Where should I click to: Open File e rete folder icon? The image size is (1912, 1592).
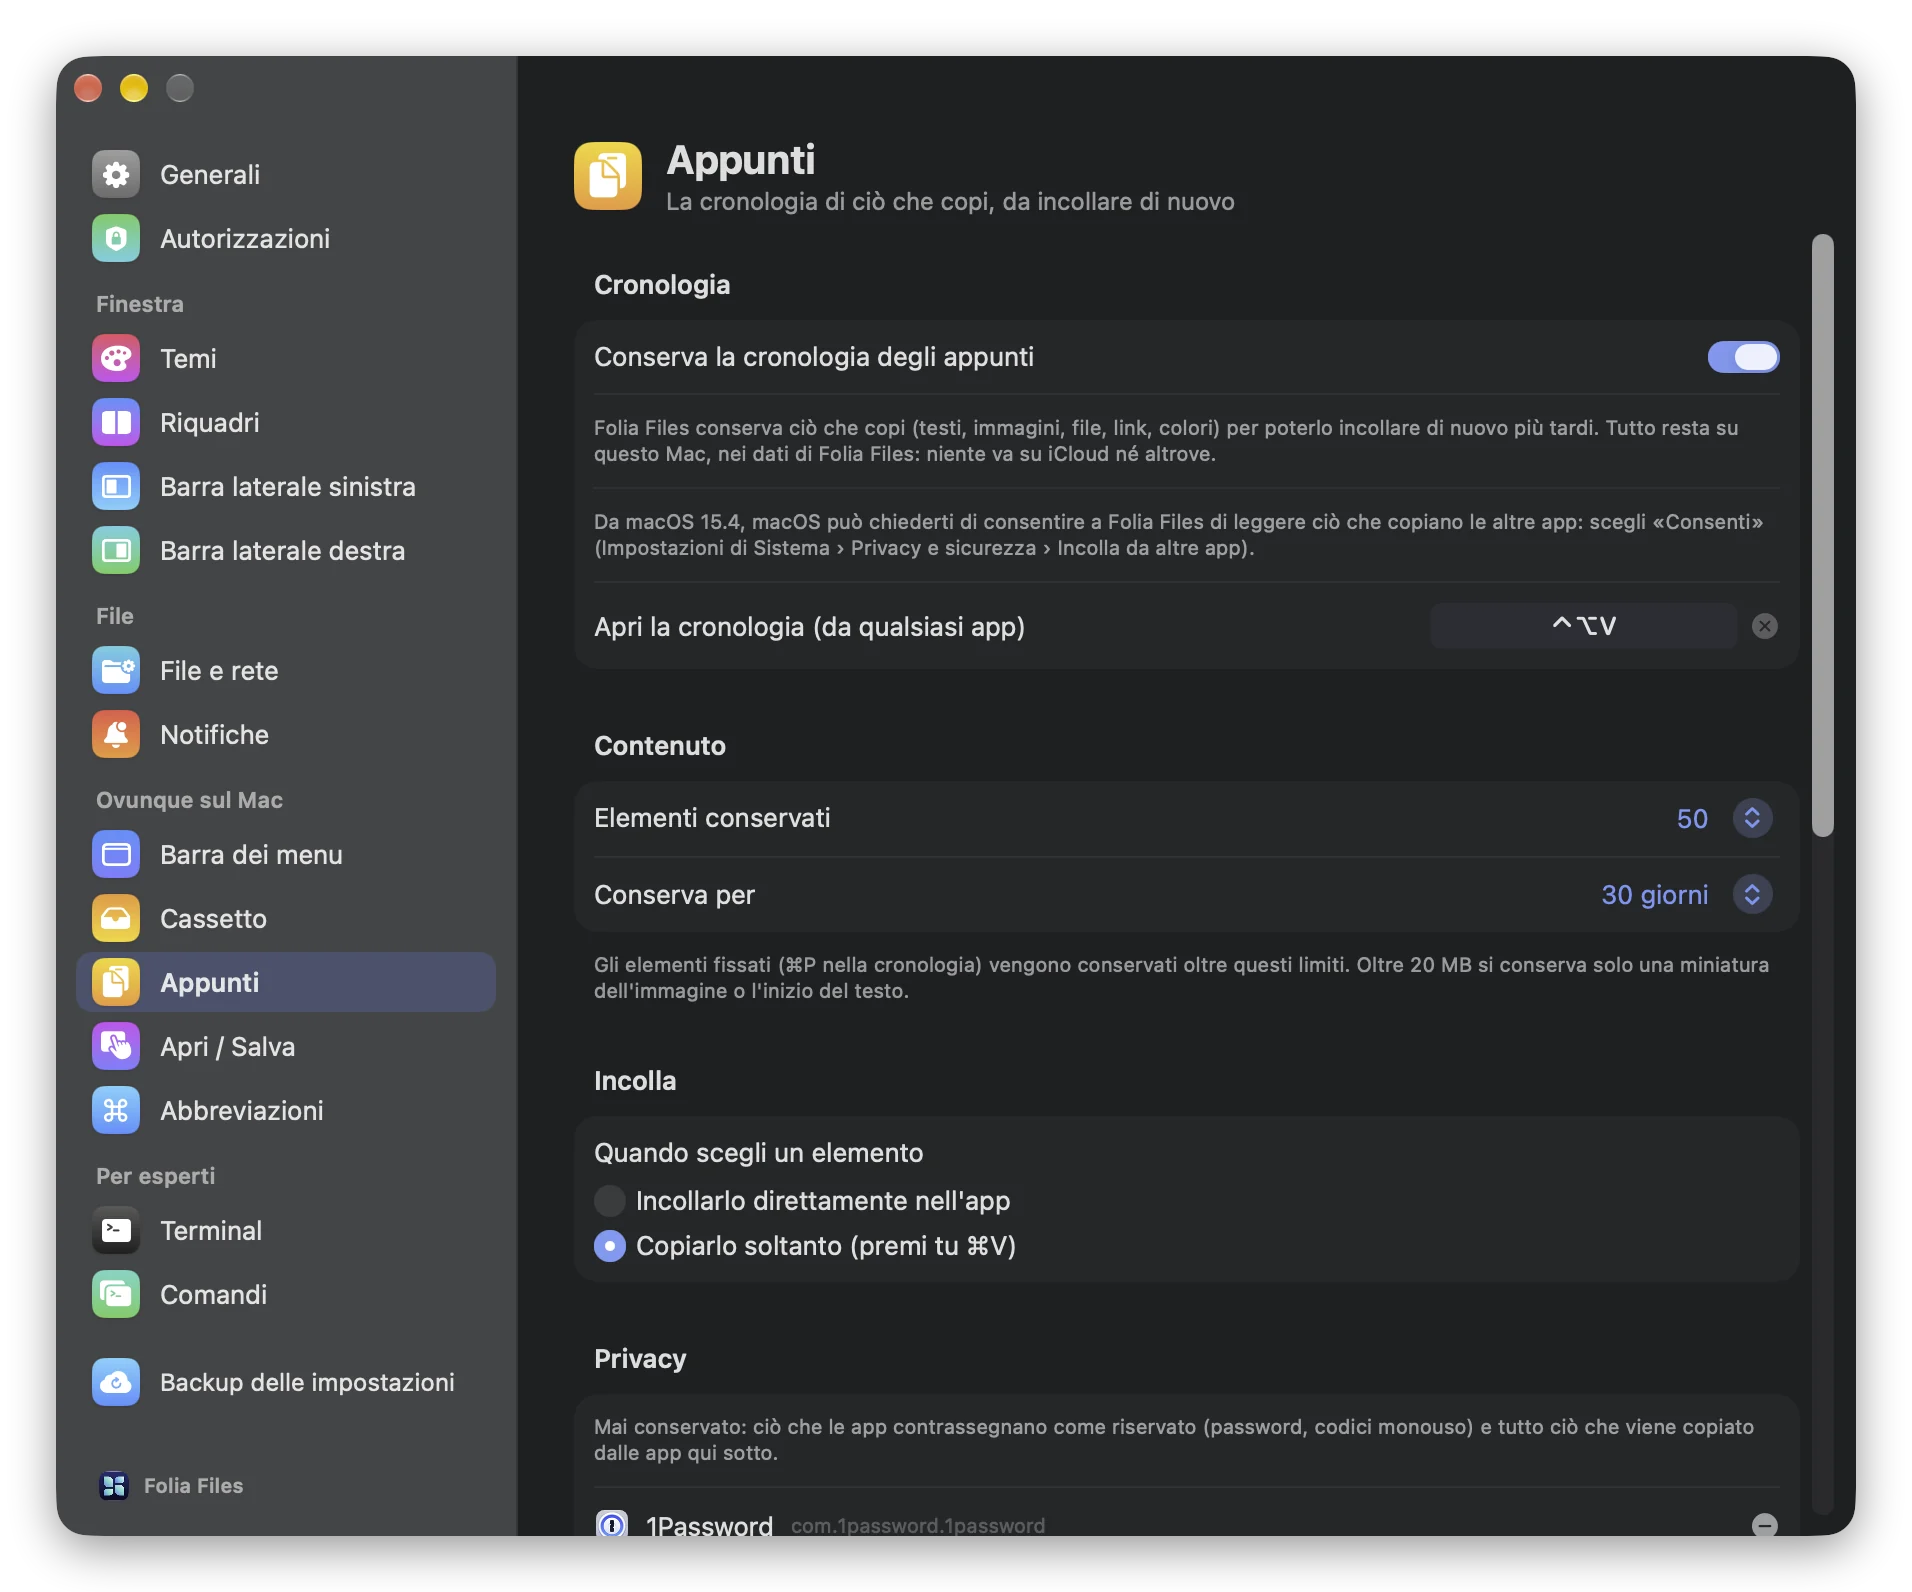pyautogui.click(x=116, y=671)
